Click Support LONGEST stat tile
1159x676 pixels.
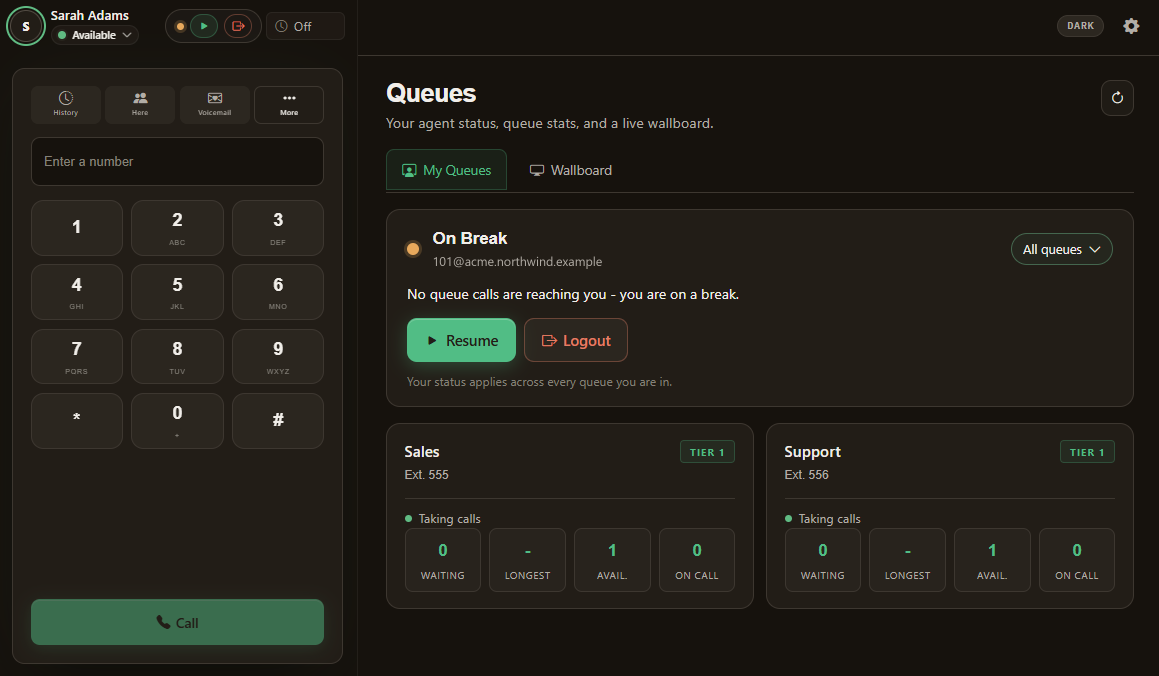908,560
